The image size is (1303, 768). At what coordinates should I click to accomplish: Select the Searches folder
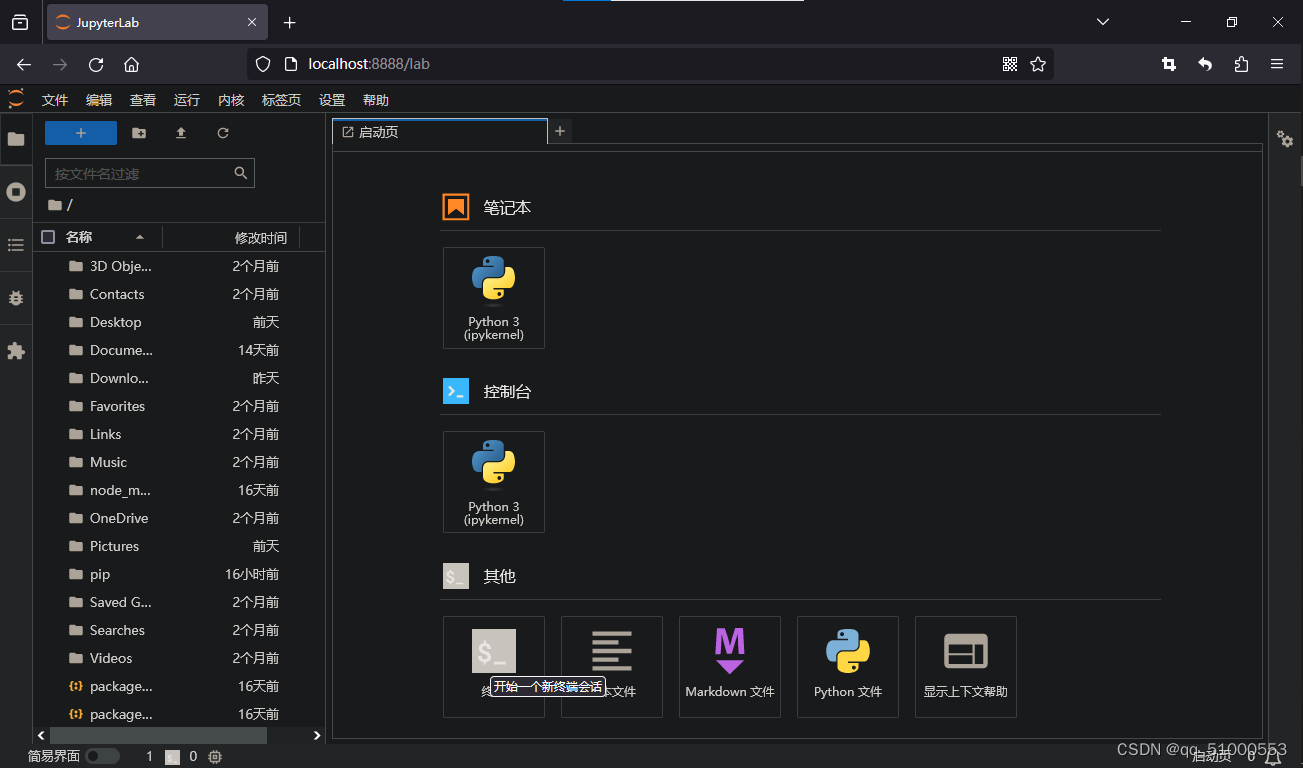click(179, 630)
